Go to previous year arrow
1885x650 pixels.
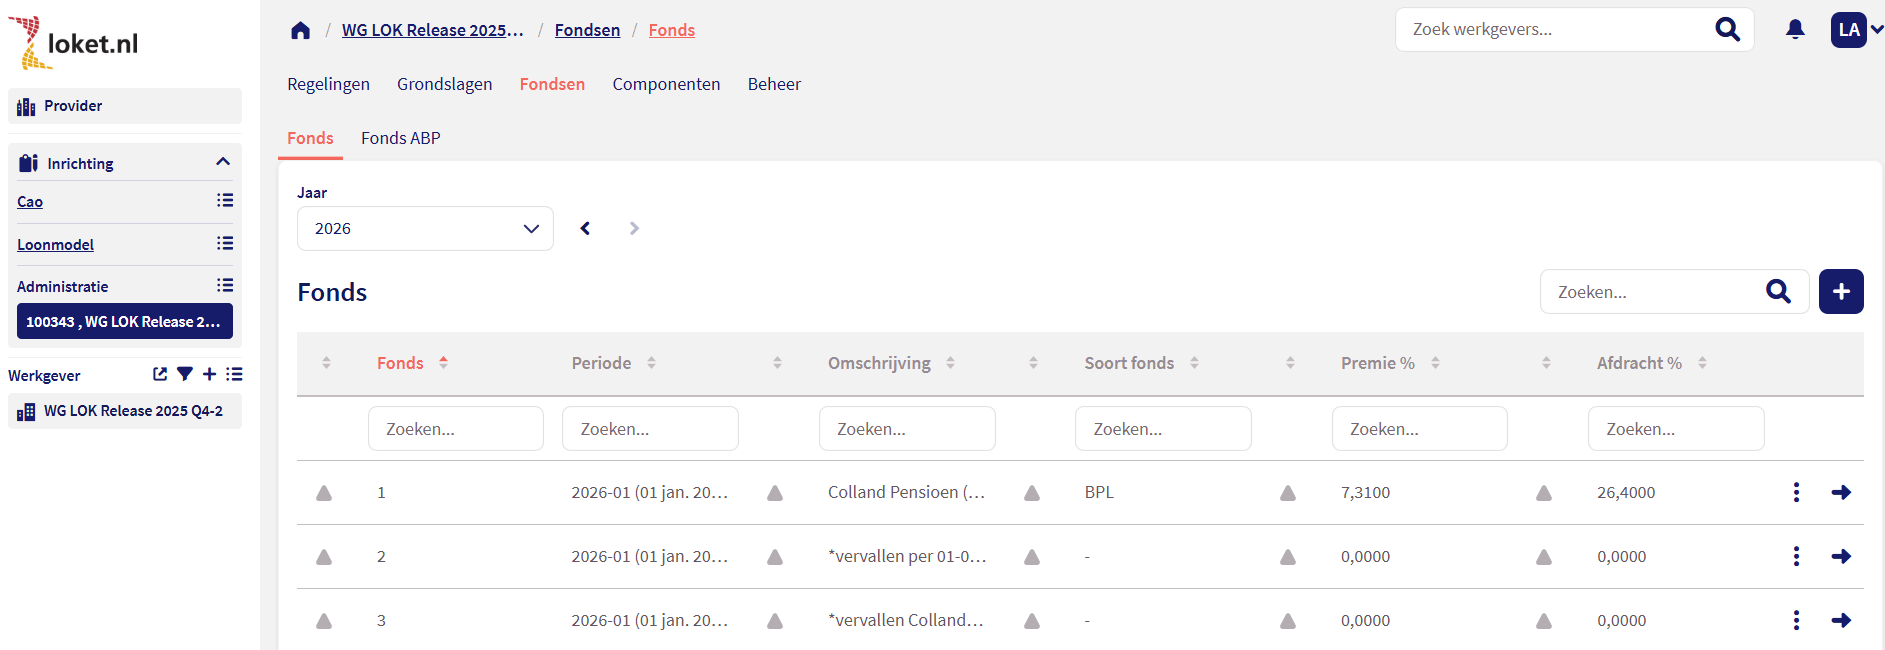pos(585,228)
